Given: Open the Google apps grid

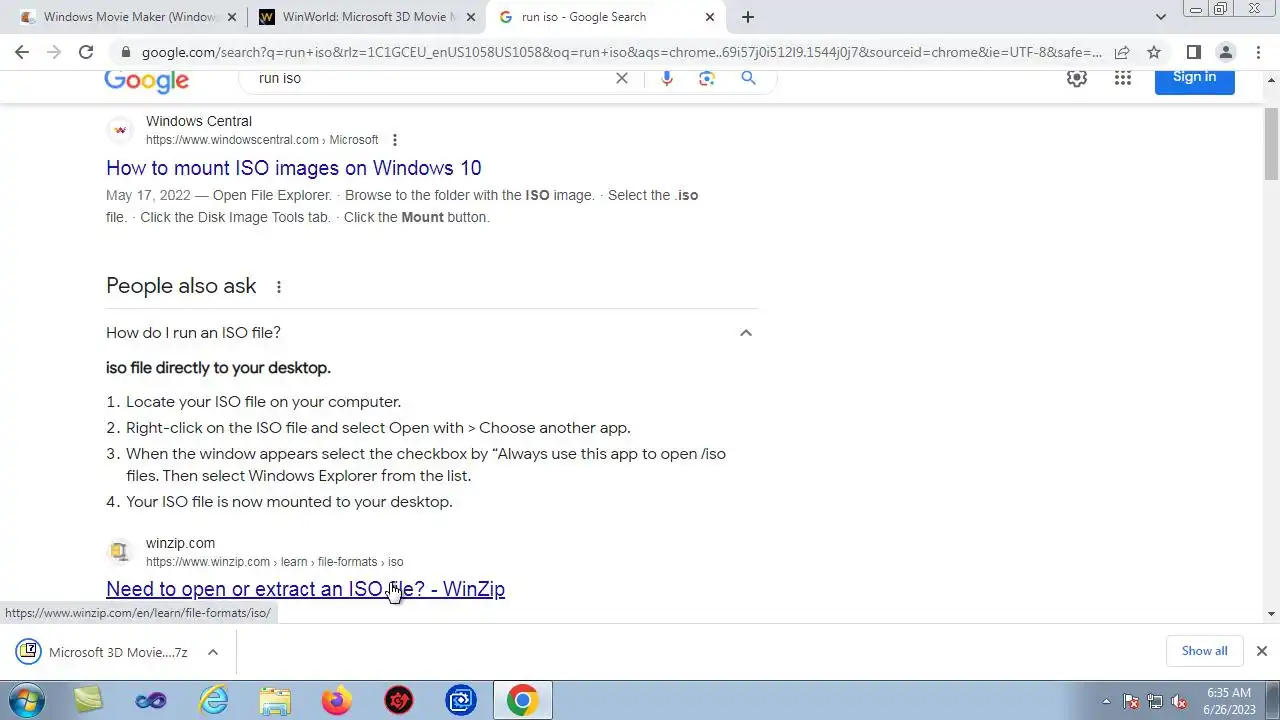Looking at the screenshot, I should pyautogui.click(x=1123, y=78).
